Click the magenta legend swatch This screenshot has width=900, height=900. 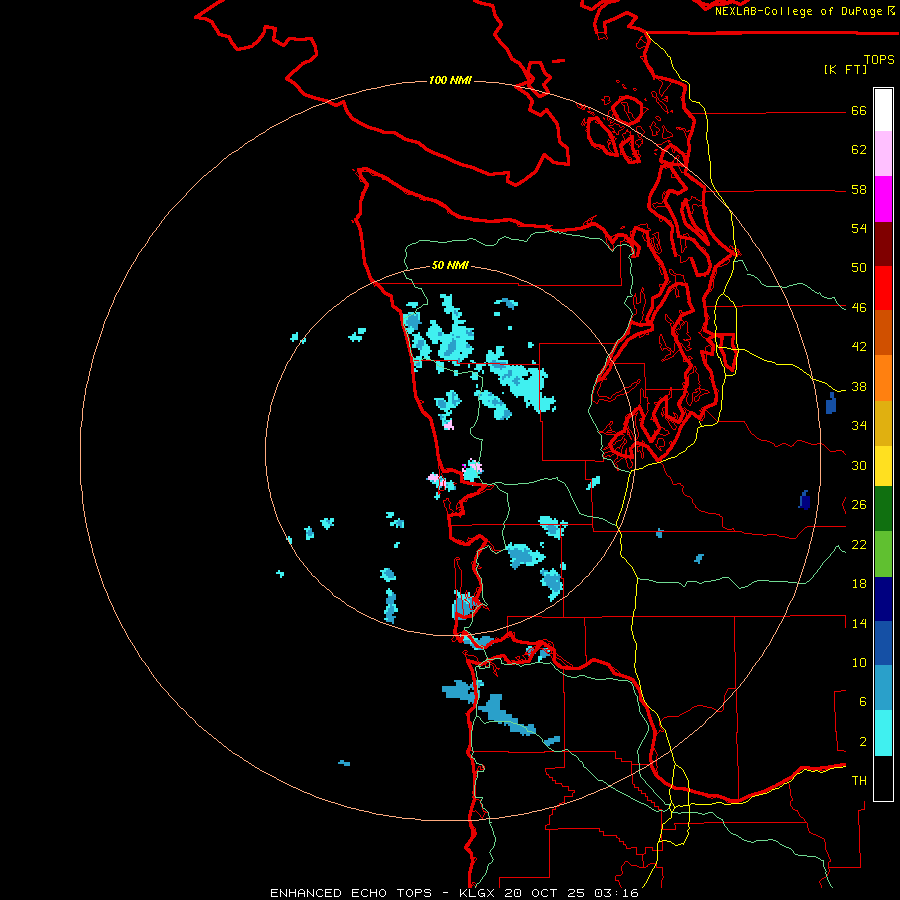pyautogui.click(x=883, y=199)
